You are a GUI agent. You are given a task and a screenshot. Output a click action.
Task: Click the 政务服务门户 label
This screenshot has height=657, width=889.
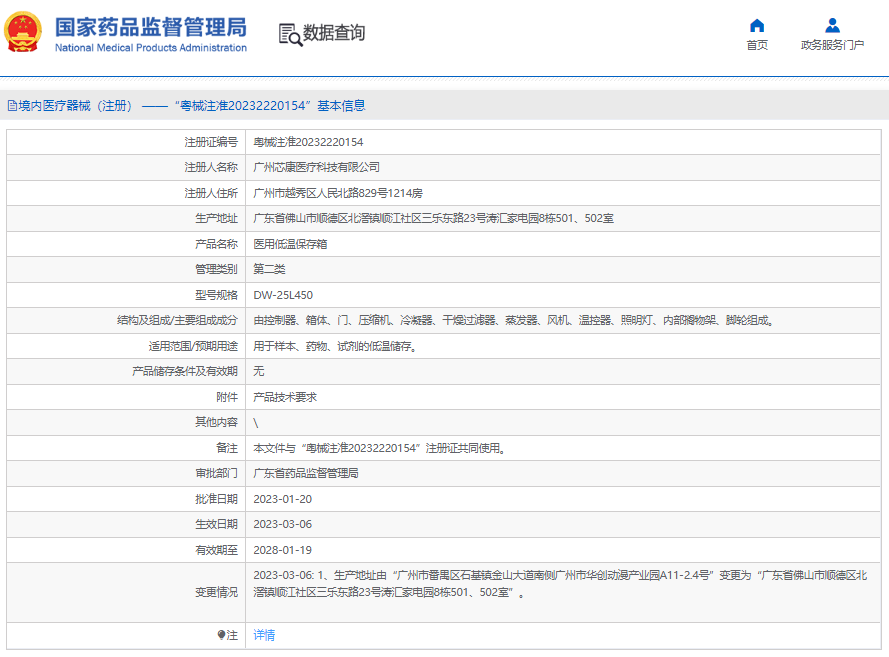coord(832,45)
